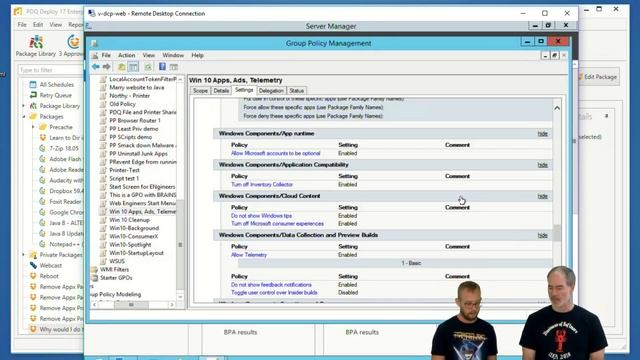Click the Package Library icon in the PDQ toolbar
The image size is (640, 360).
pyautogui.click(x=36, y=42)
